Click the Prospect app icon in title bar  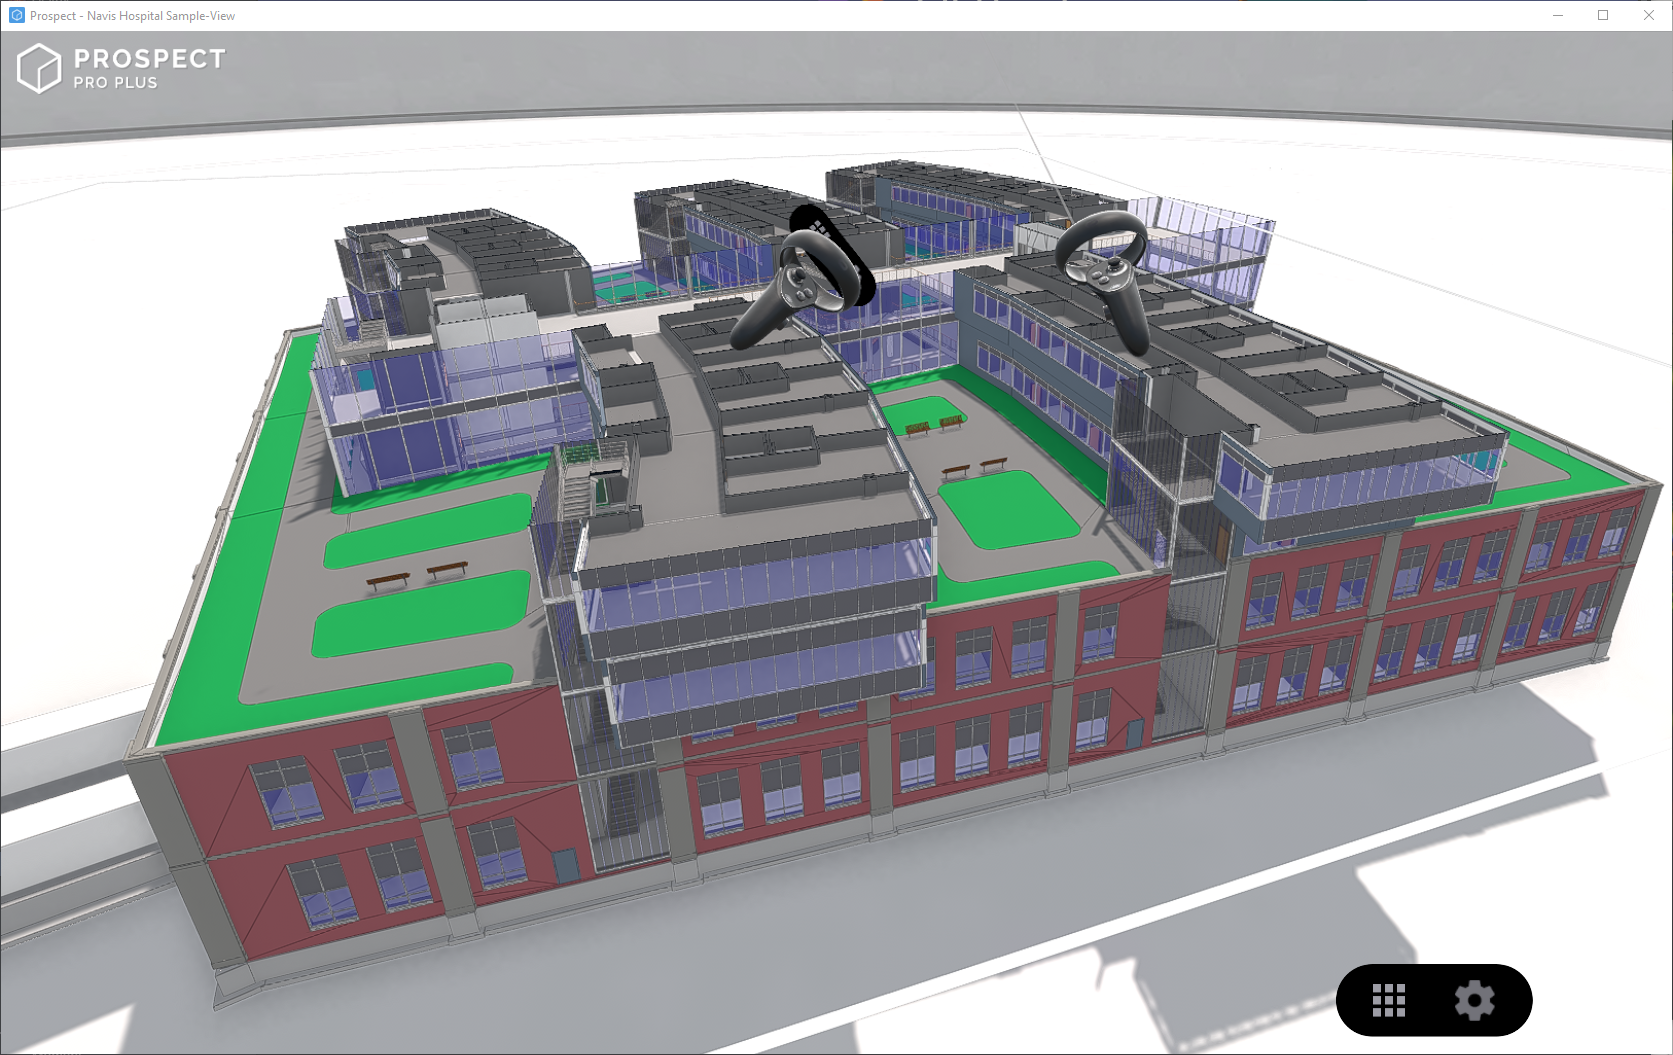tap(16, 15)
